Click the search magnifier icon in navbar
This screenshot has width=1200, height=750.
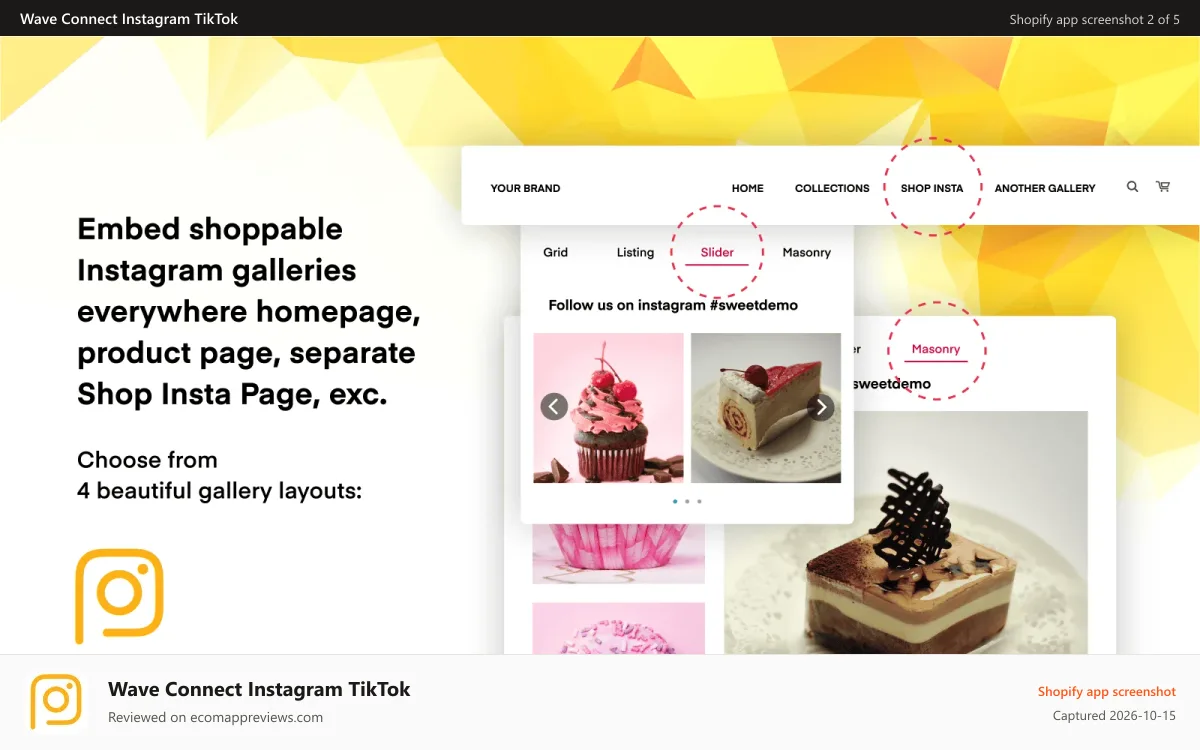pos(1132,186)
